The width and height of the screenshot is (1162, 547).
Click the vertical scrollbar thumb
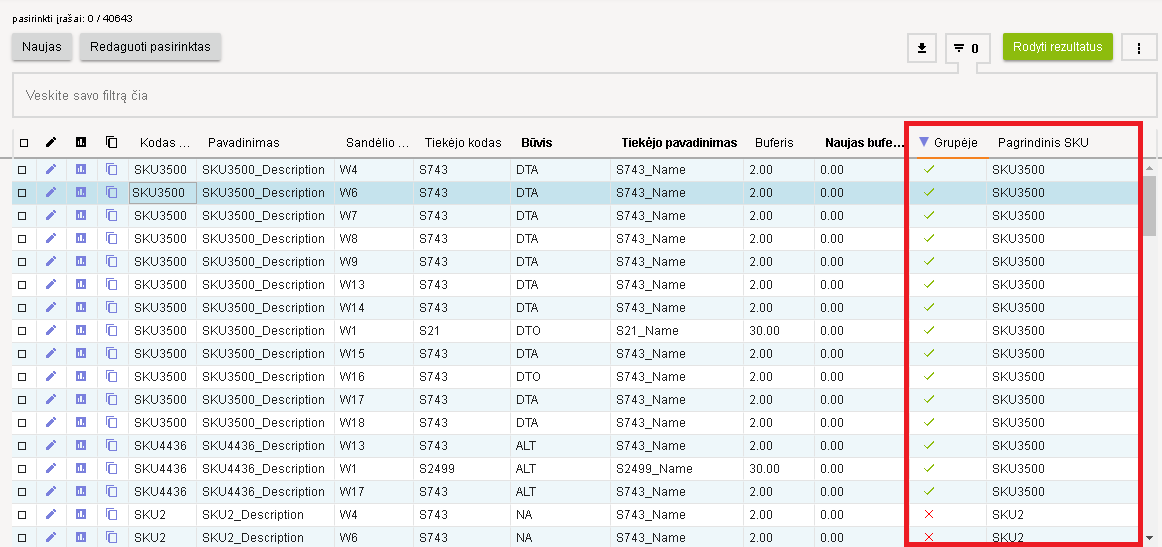1152,198
